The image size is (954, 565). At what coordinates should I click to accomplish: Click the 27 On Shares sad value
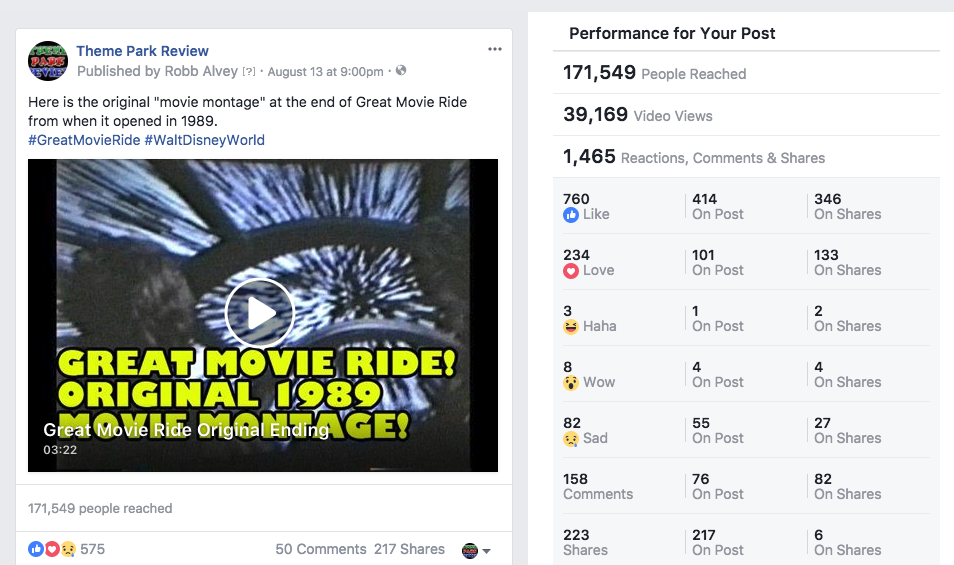click(848, 431)
